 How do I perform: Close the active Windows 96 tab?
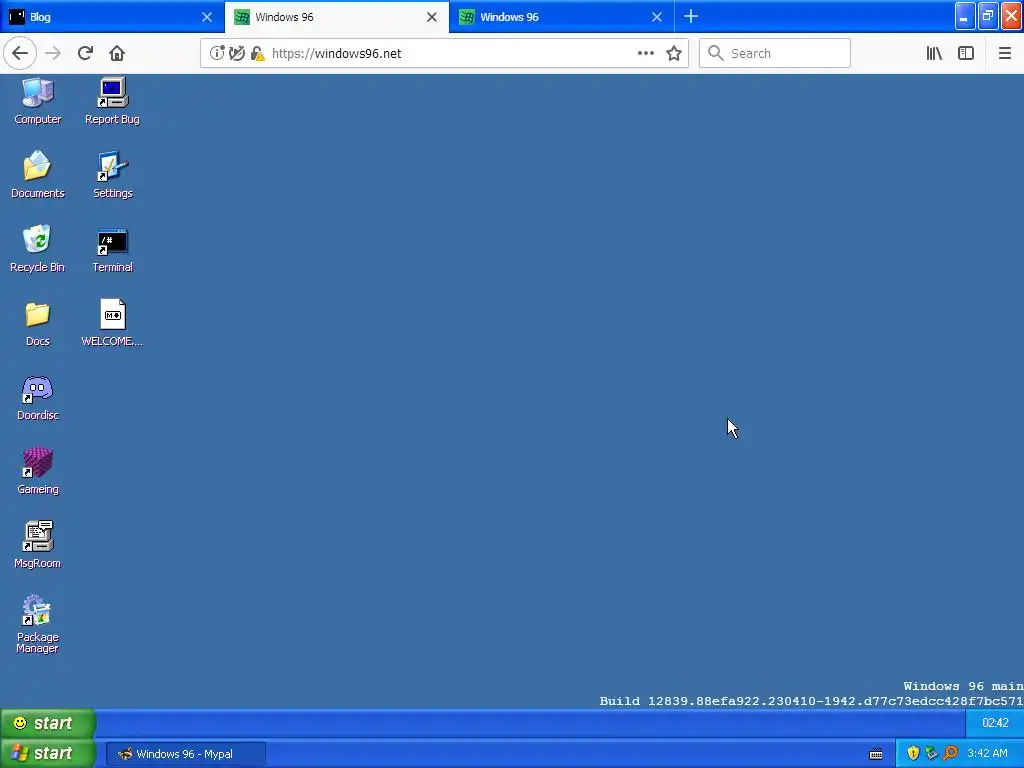point(432,17)
